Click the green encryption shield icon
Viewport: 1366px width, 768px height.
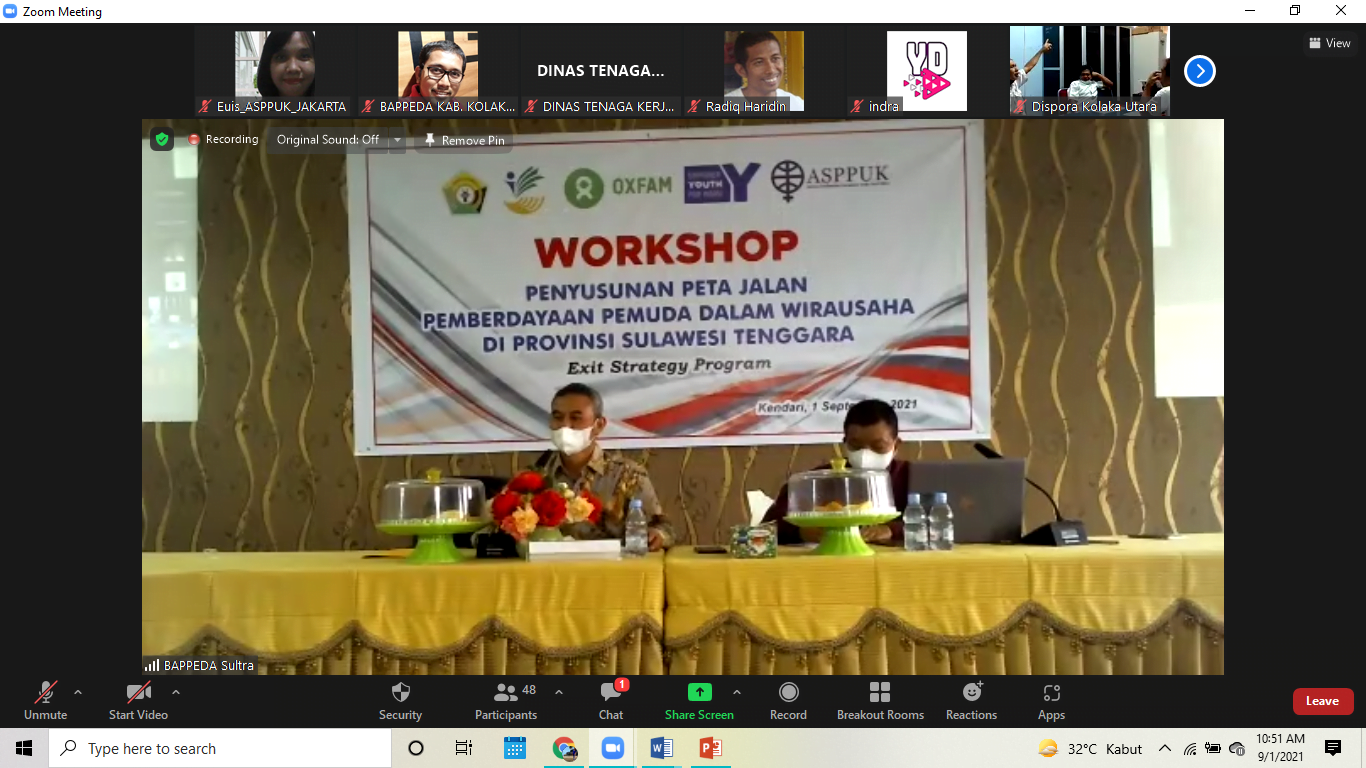tap(162, 140)
